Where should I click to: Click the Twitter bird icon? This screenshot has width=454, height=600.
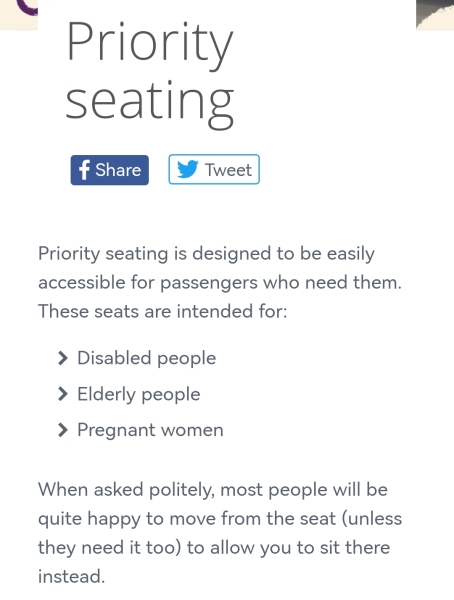188,169
